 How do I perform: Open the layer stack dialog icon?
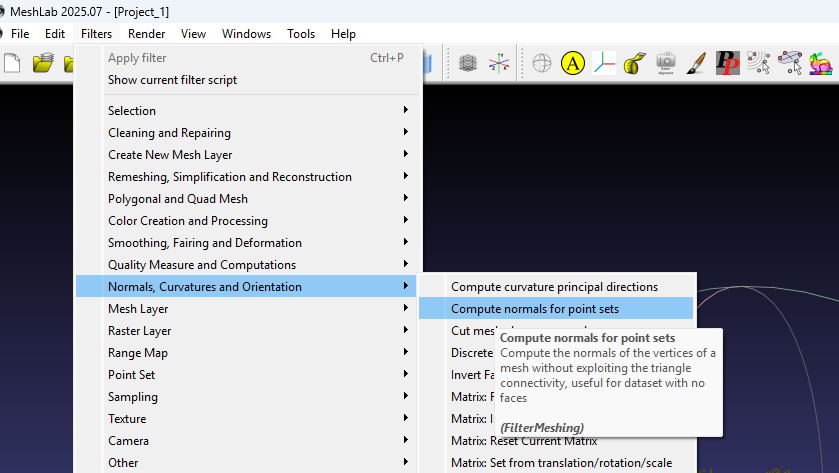coord(467,63)
